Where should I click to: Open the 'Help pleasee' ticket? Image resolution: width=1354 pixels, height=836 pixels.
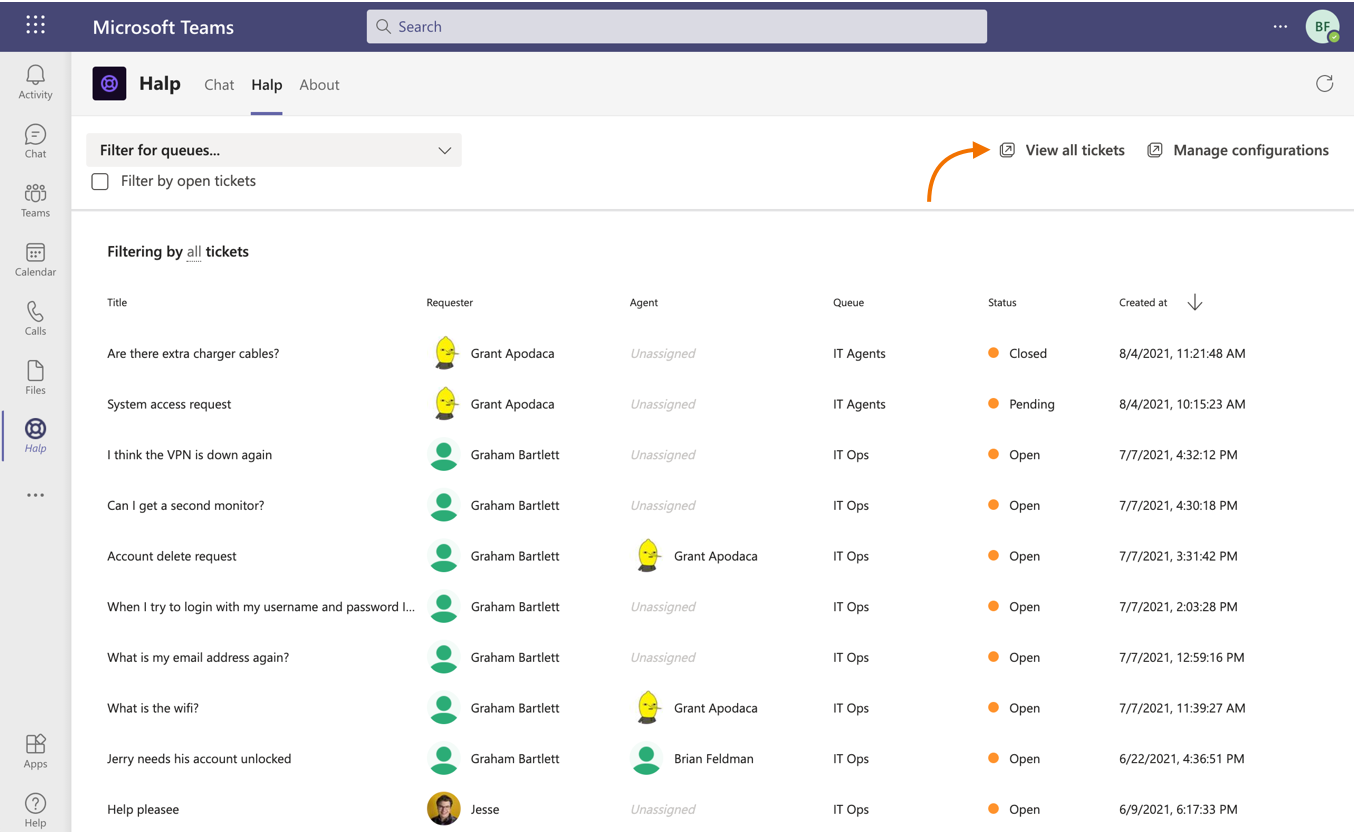143,809
